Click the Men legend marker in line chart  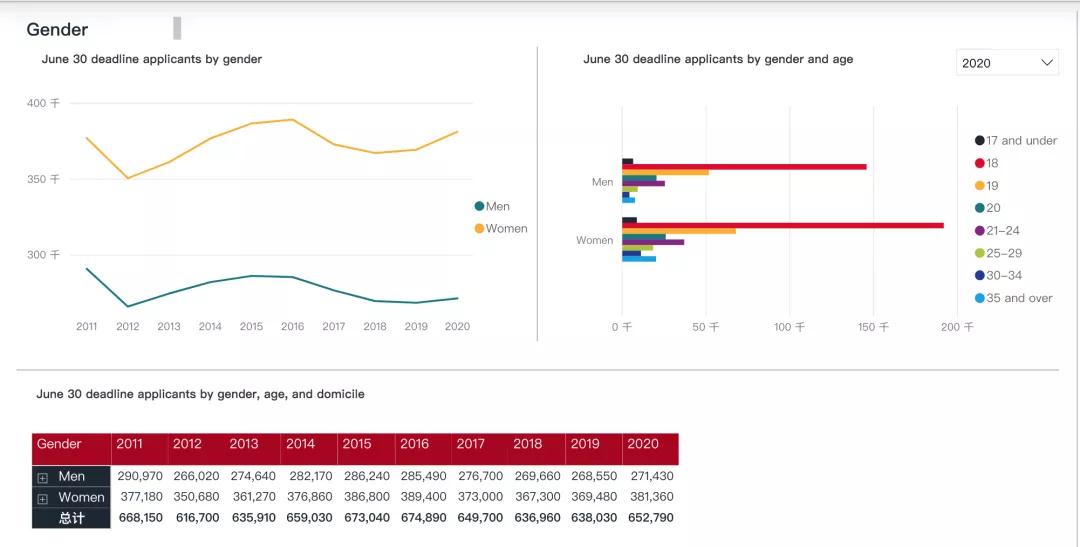point(479,207)
